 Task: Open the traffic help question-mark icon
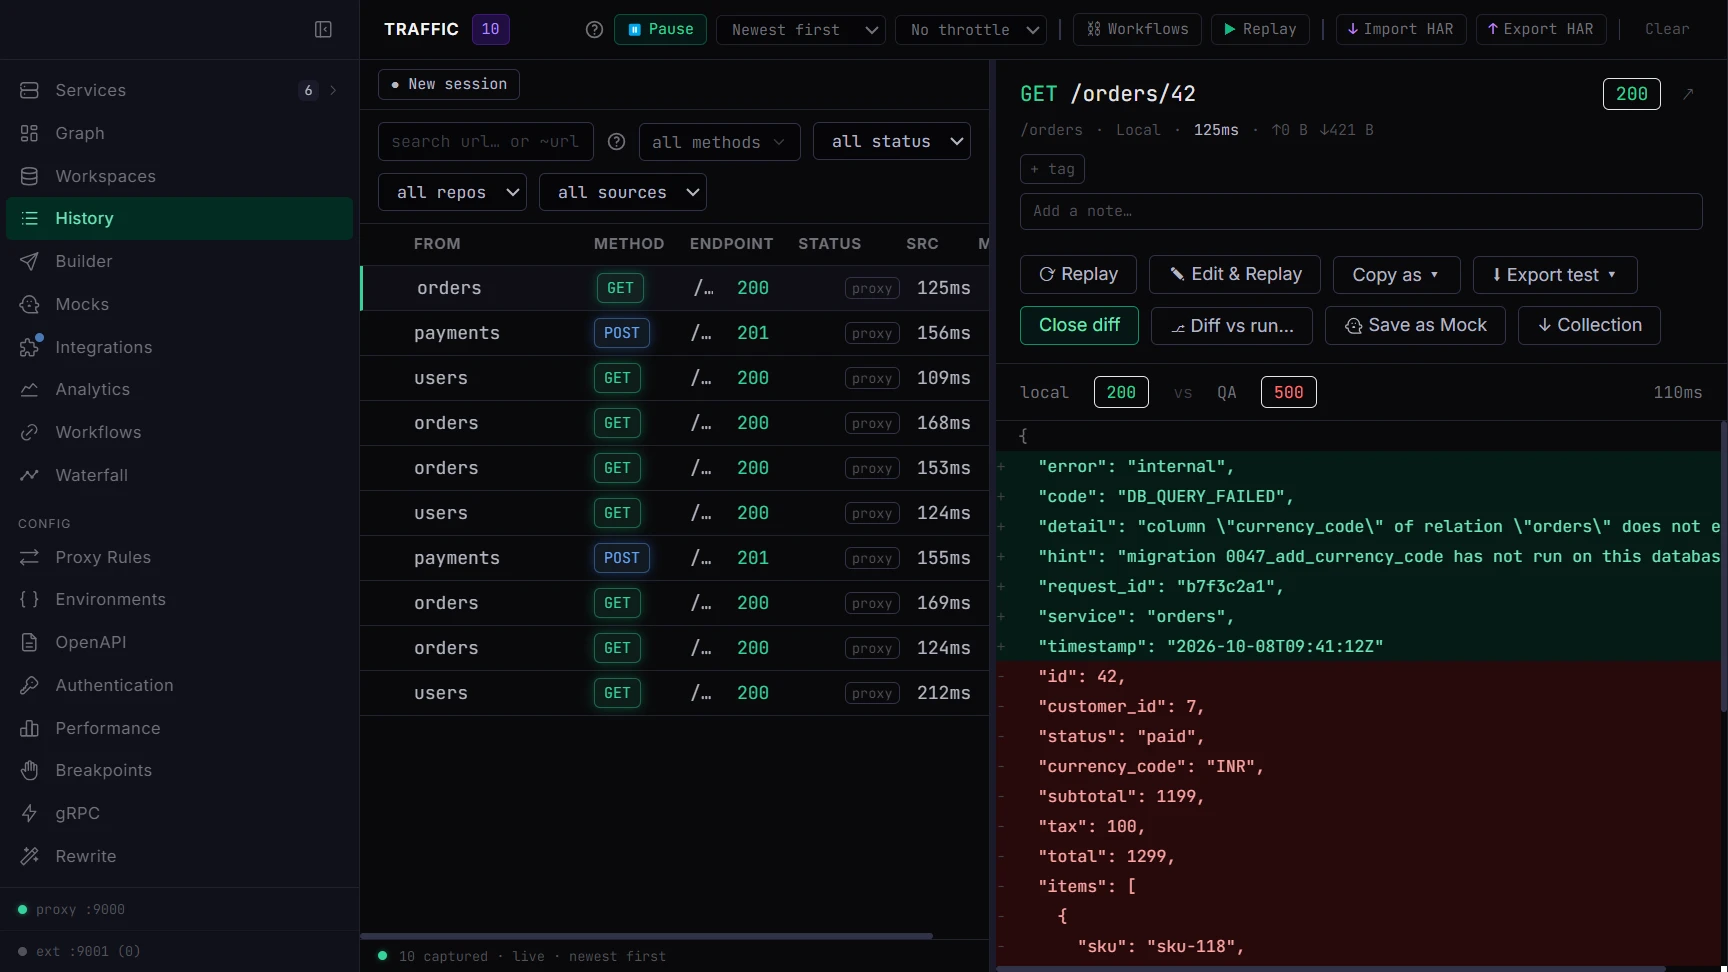(x=594, y=30)
